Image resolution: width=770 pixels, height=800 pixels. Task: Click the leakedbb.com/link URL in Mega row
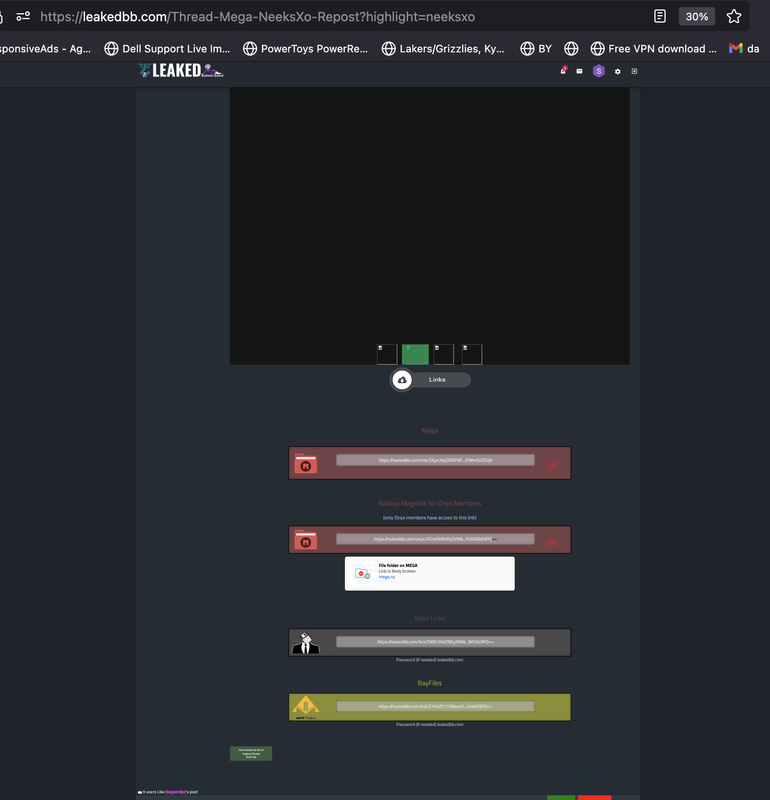(x=435, y=460)
